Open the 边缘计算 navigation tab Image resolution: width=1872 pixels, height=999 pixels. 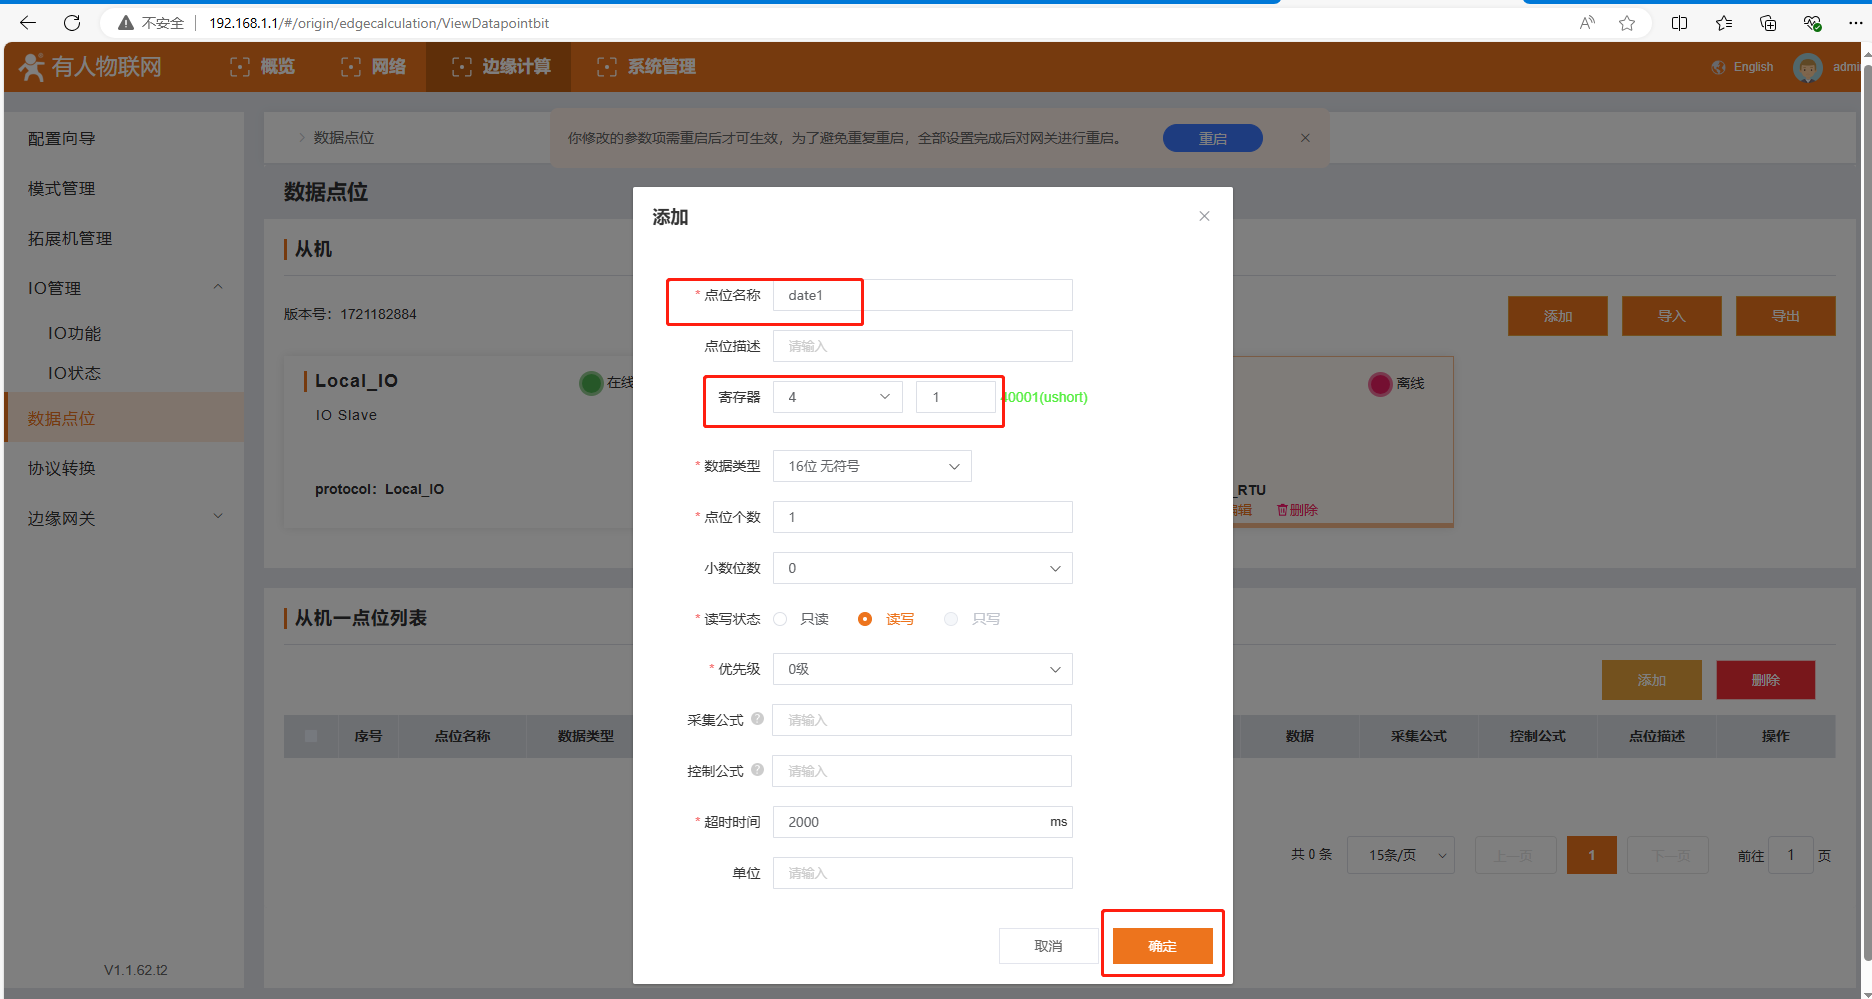click(501, 67)
